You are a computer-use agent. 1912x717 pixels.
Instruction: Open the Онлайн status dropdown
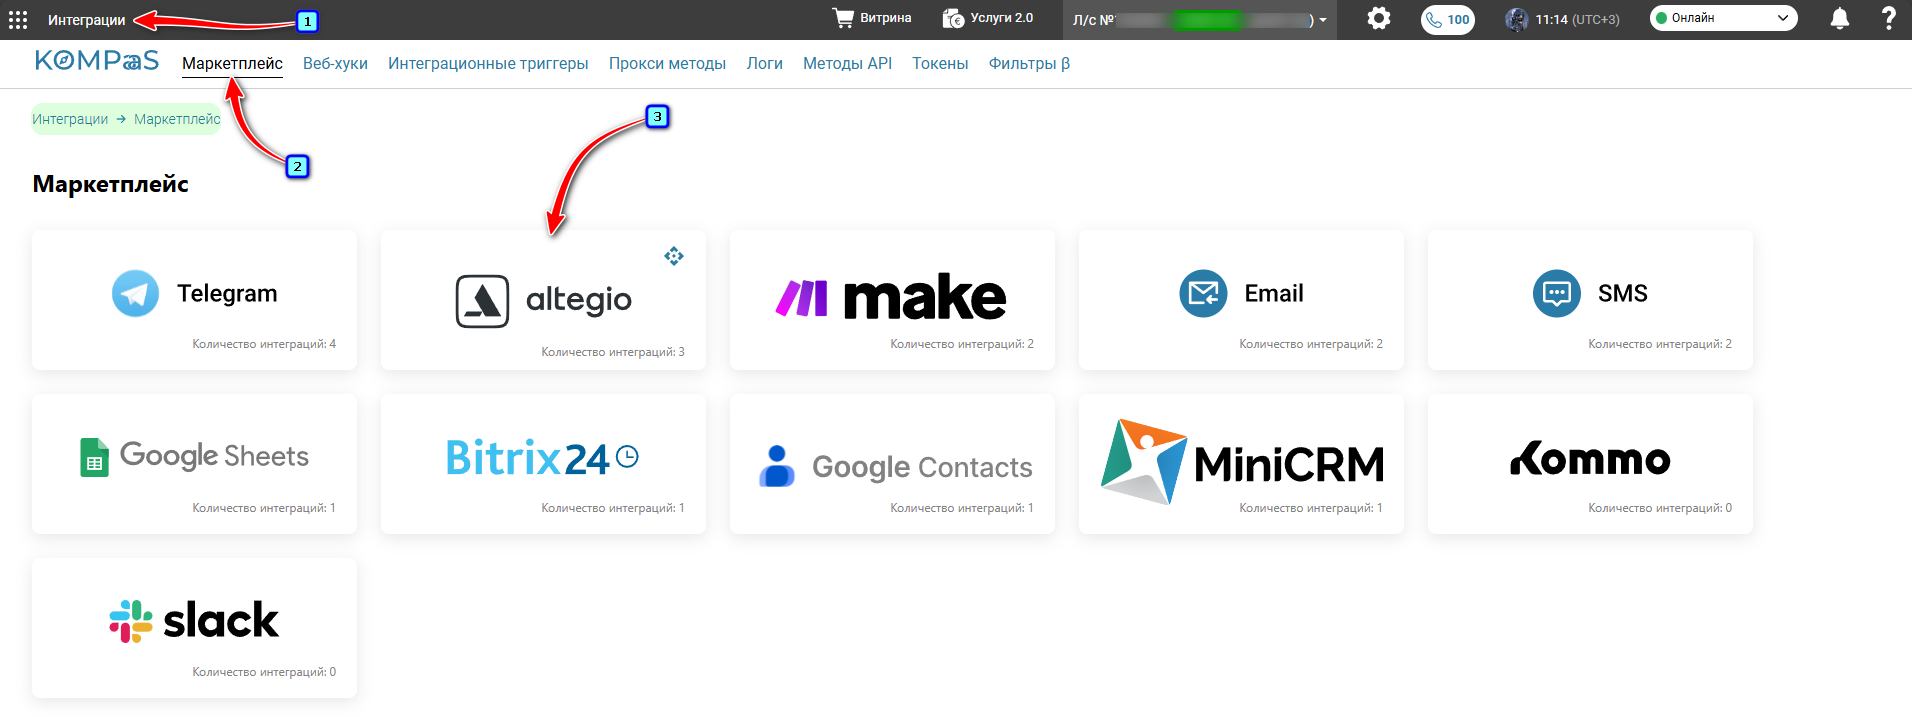[1723, 18]
